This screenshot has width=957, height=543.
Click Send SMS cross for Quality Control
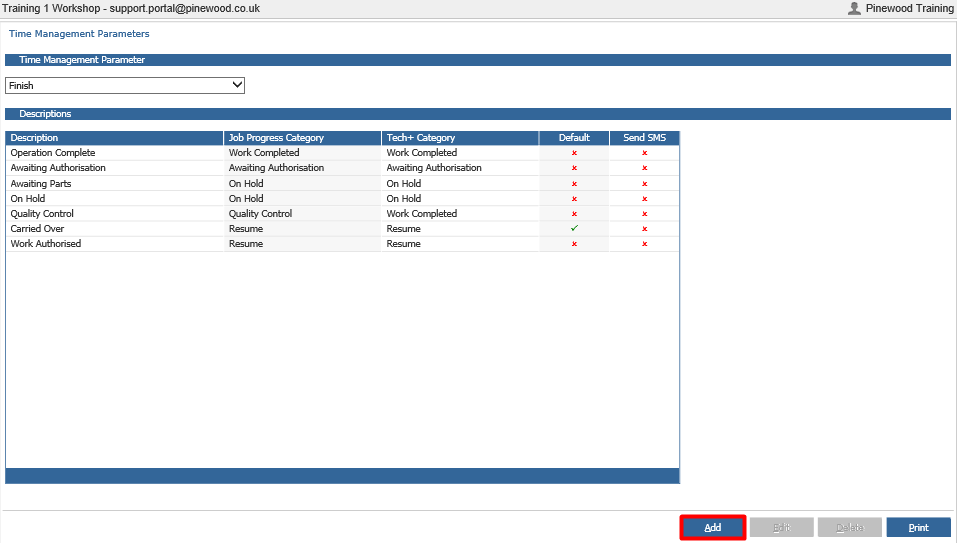tap(645, 214)
